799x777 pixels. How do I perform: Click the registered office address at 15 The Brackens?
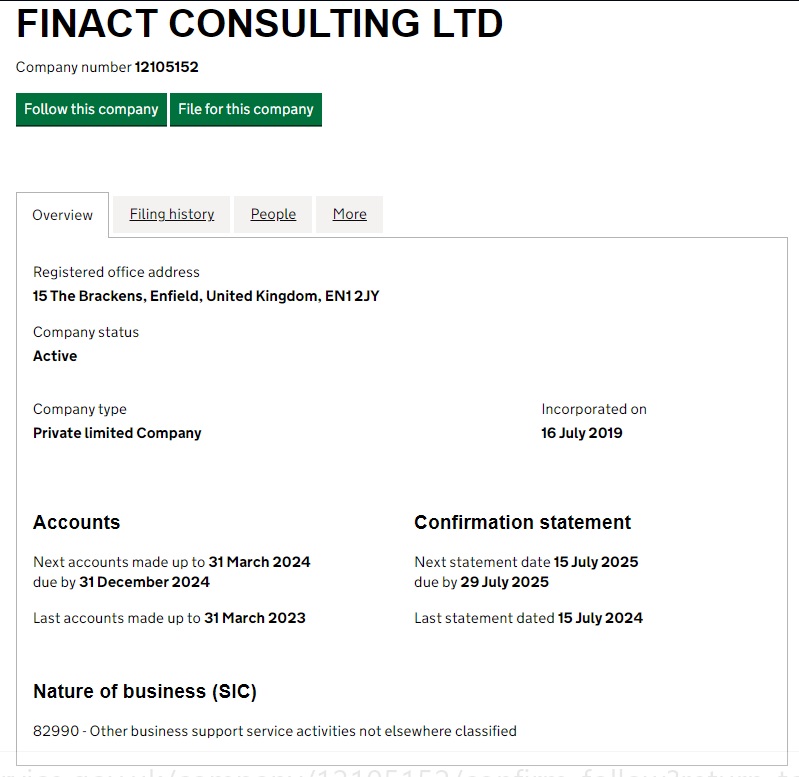(206, 296)
